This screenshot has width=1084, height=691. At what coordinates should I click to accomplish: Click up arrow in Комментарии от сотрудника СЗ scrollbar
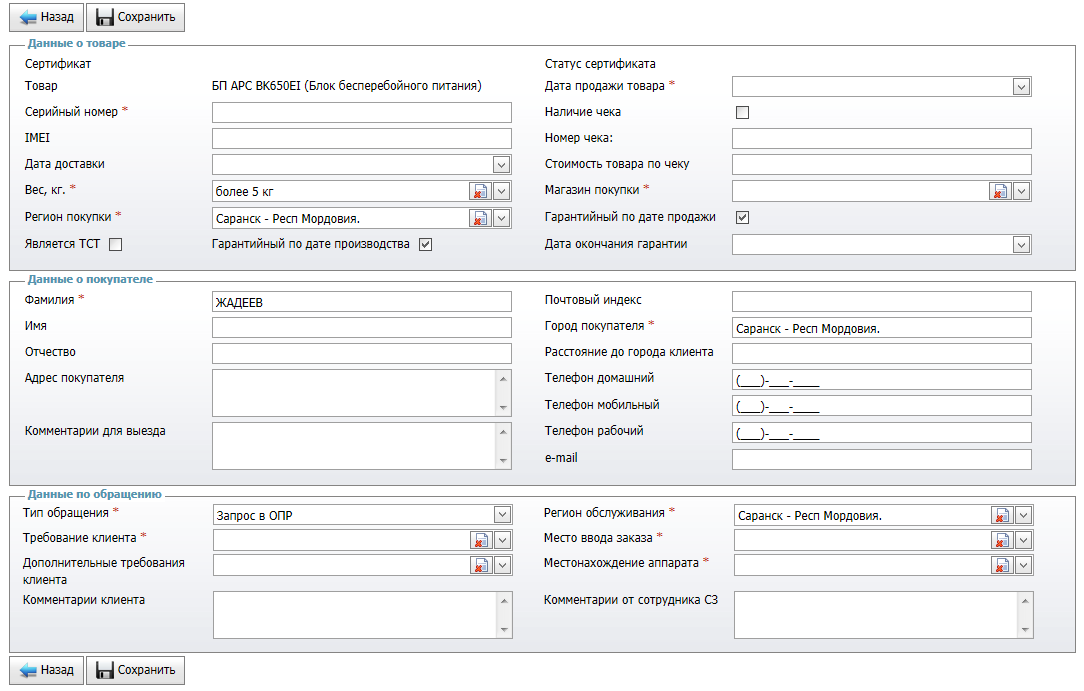(x=1025, y=600)
